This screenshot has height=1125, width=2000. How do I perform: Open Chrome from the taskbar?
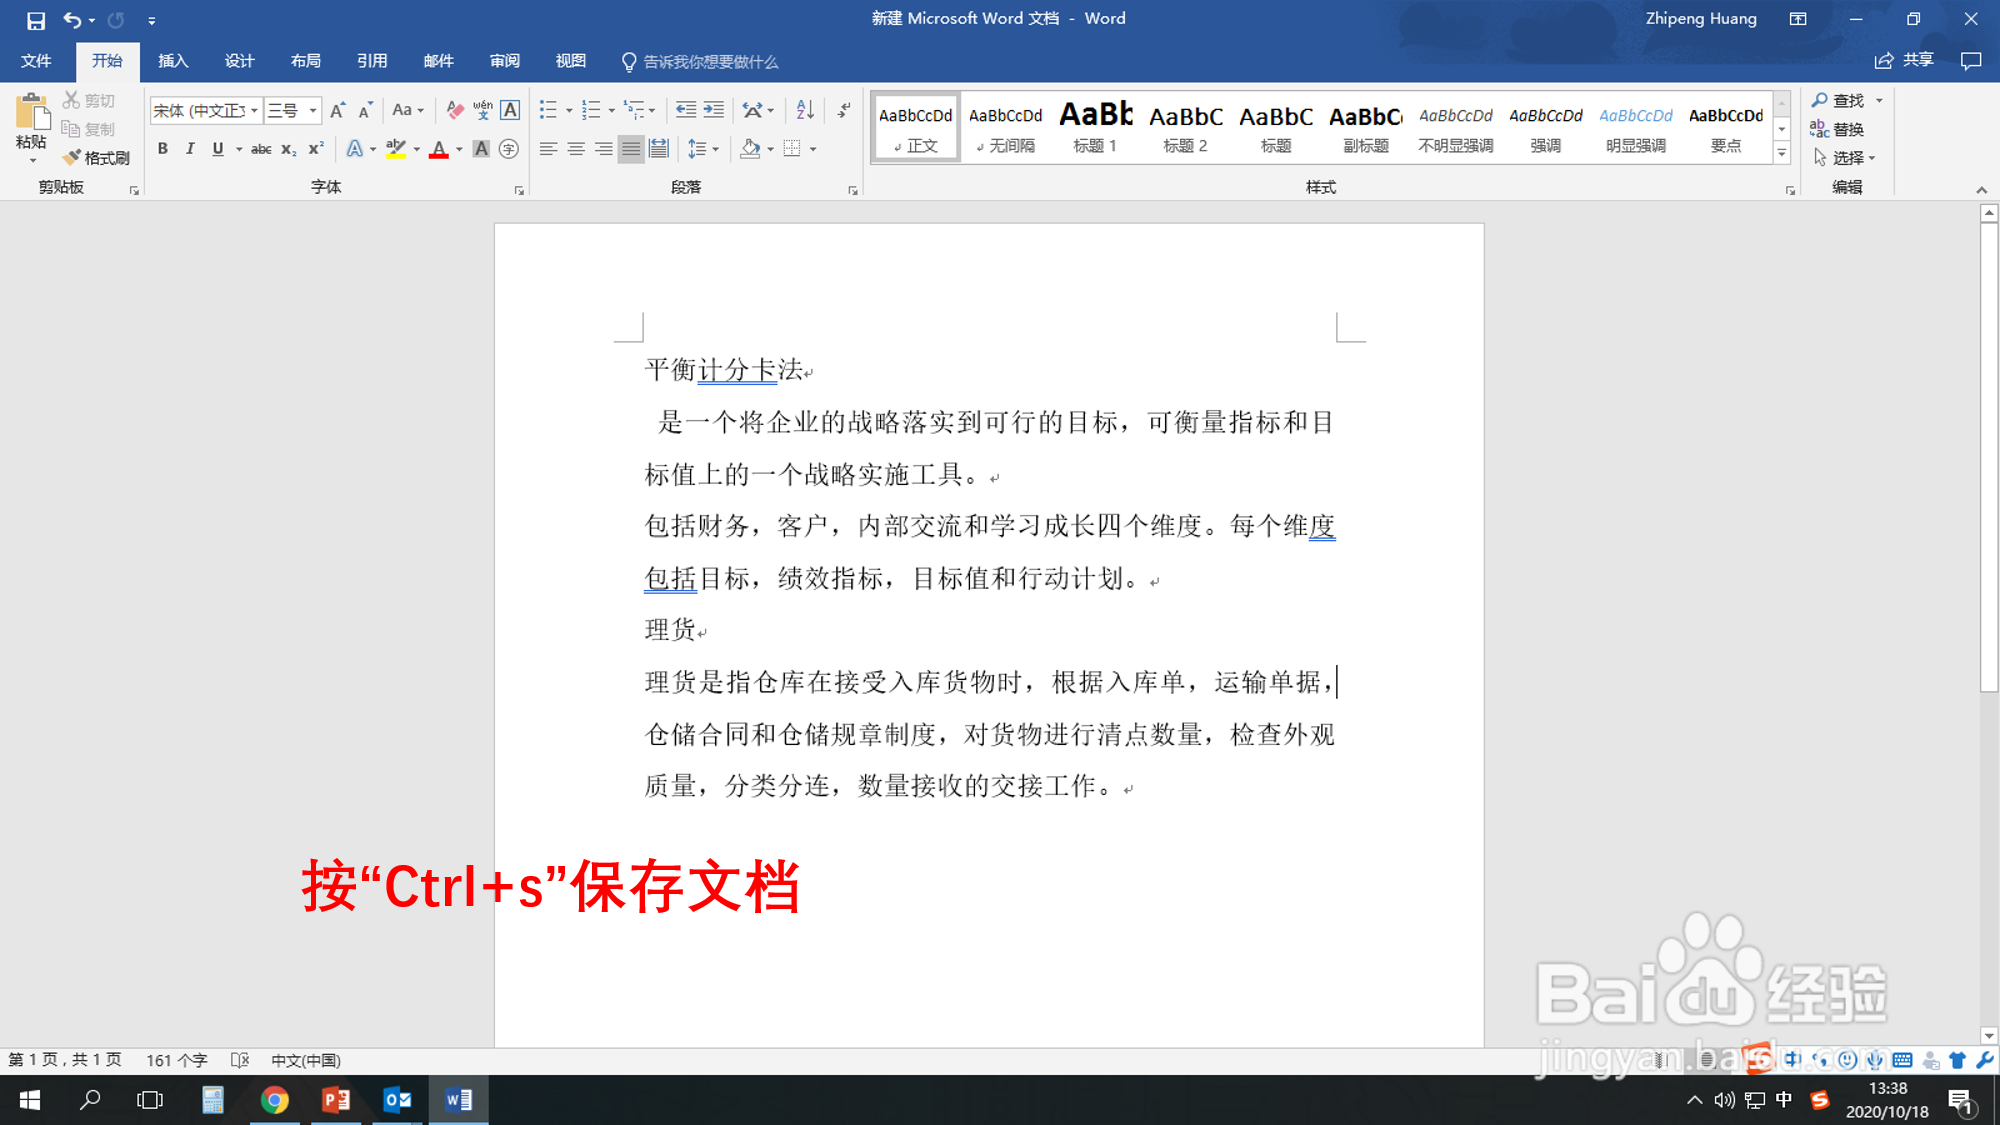[x=275, y=1099]
